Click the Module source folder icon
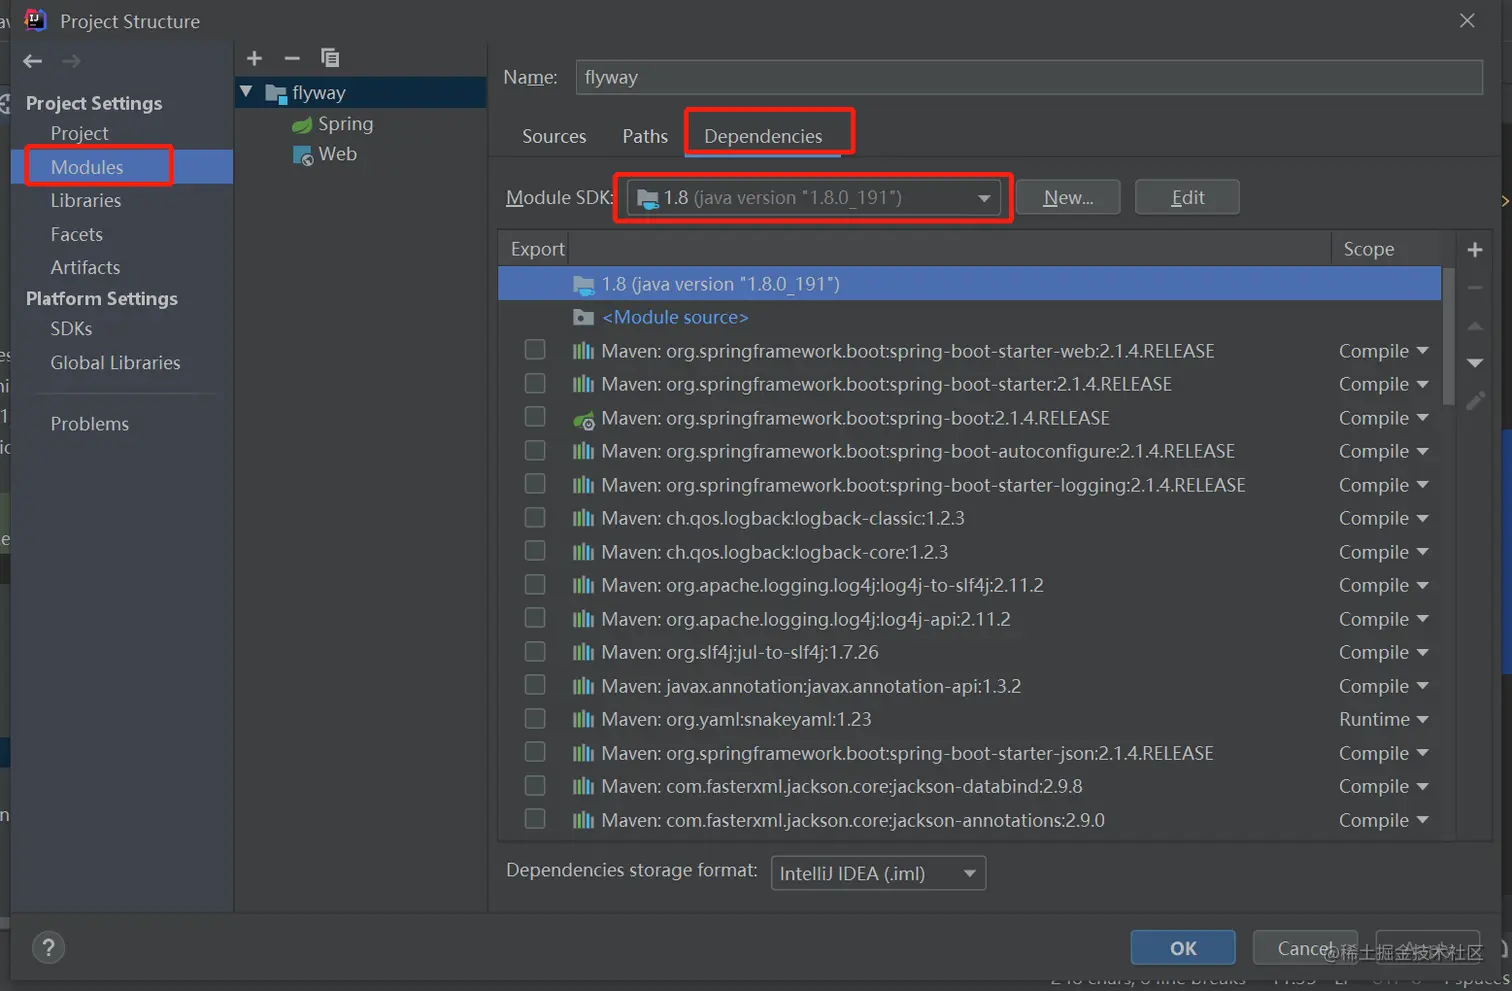 tap(584, 318)
